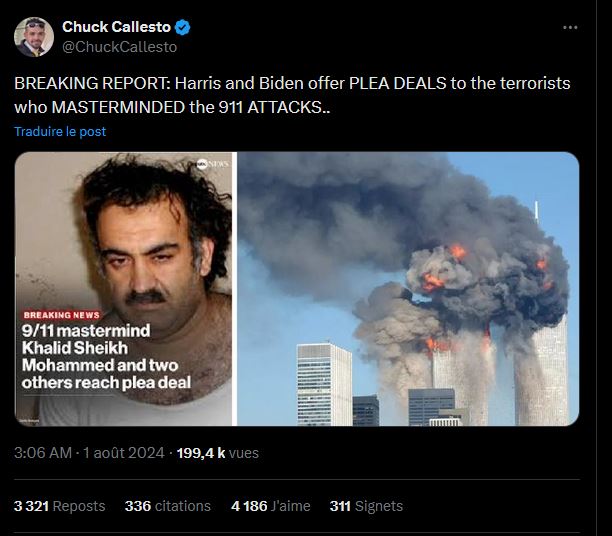Screen dimensions: 612x536
Task: Open the 336 citations list
Action: [x=167, y=506]
